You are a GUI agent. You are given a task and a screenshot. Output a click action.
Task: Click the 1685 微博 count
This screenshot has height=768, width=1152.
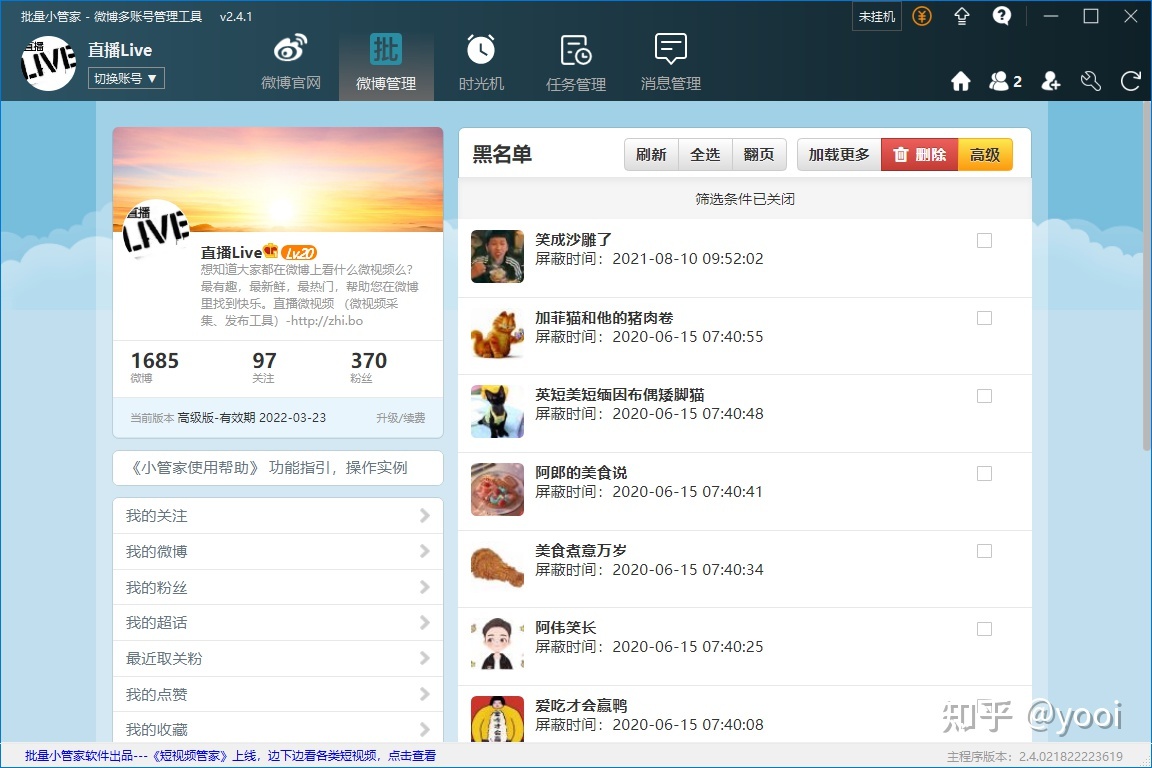(x=154, y=367)
